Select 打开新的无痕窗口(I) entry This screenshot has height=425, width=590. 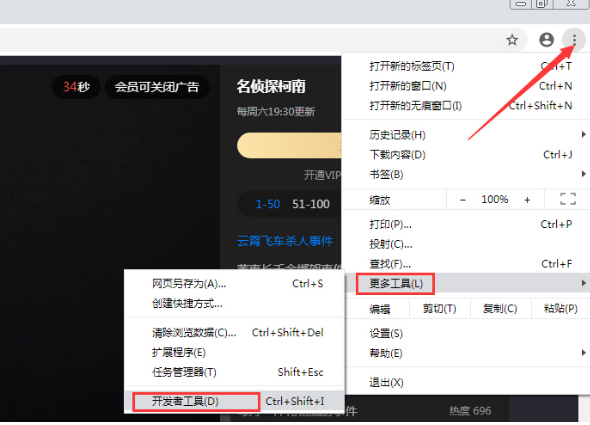pyautogui.click(x=467, y=106)
